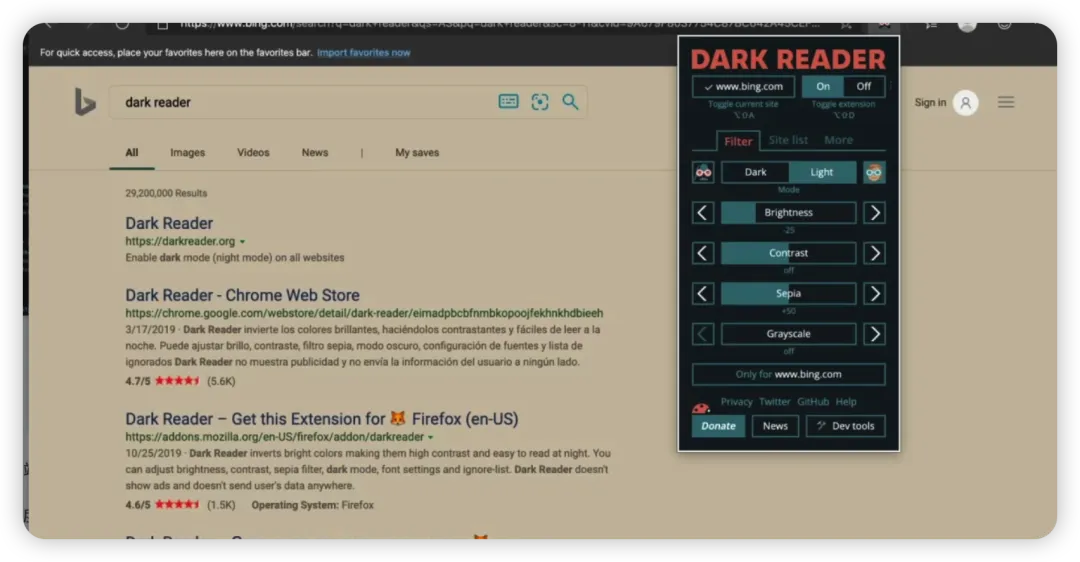
Task: Open the All search results tab
Action: (132, 153)
